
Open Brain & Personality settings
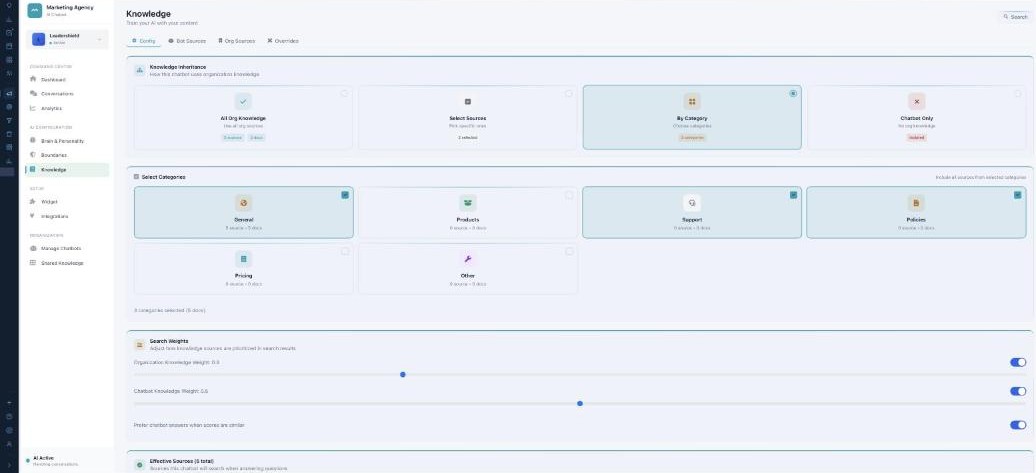click(66, 141)
